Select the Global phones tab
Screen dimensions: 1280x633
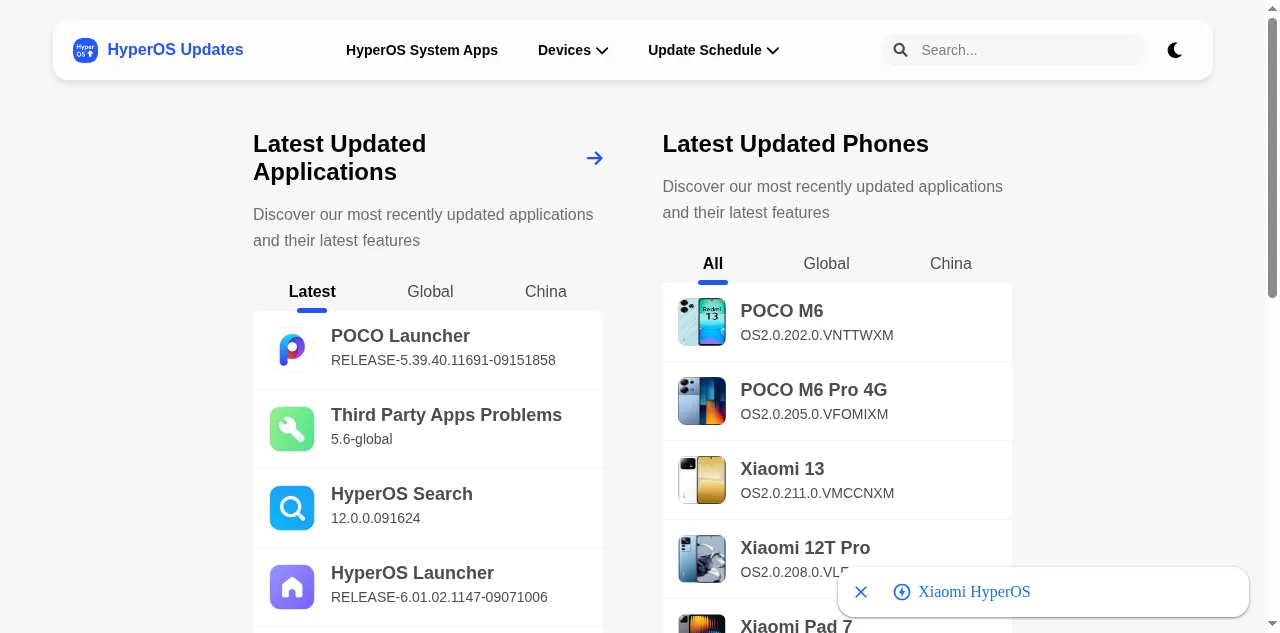coord(826,264)
